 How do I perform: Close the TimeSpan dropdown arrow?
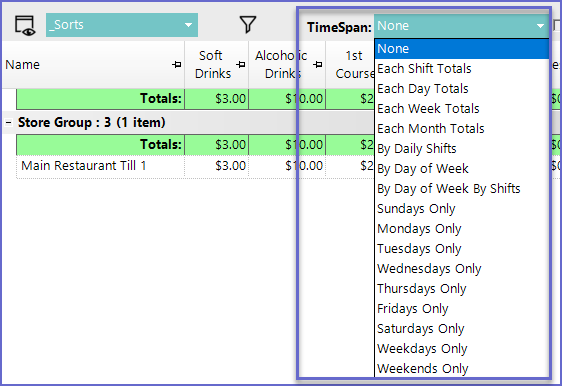coord(540,26)
